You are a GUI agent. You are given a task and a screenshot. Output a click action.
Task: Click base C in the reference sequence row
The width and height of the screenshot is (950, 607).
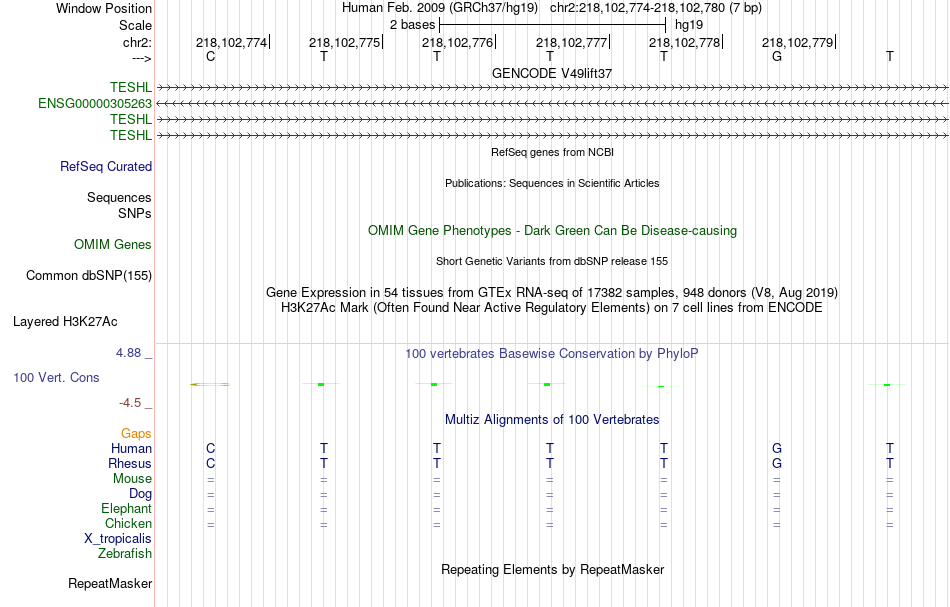tap(210, 56)
